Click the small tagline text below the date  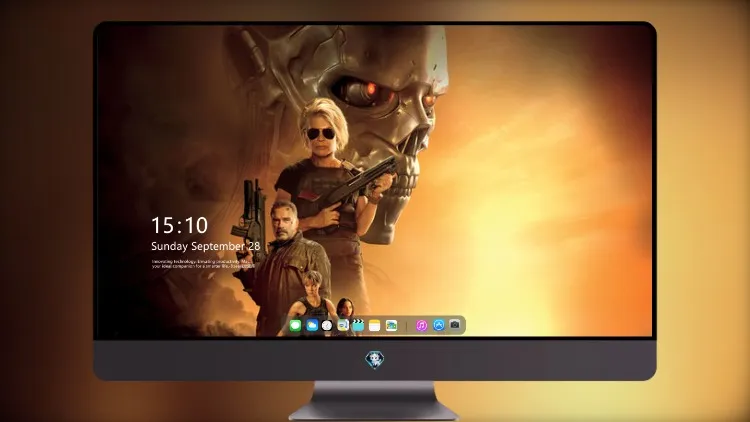tap(203, 264)
